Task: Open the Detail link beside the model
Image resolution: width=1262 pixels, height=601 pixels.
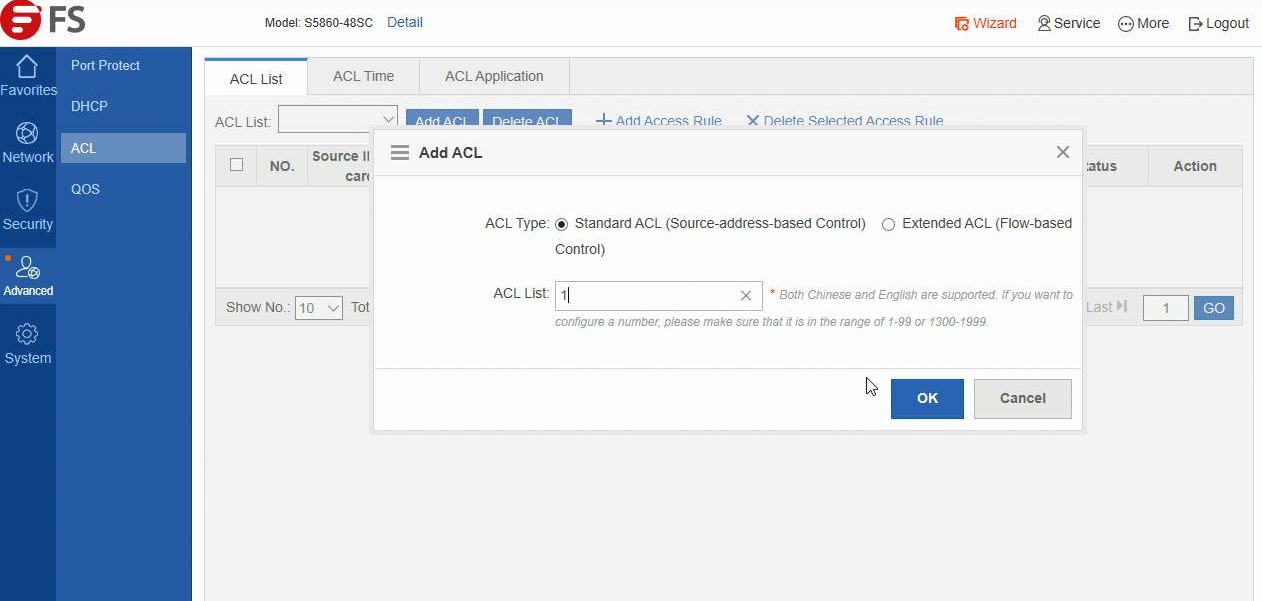Action: coord(404,22)
